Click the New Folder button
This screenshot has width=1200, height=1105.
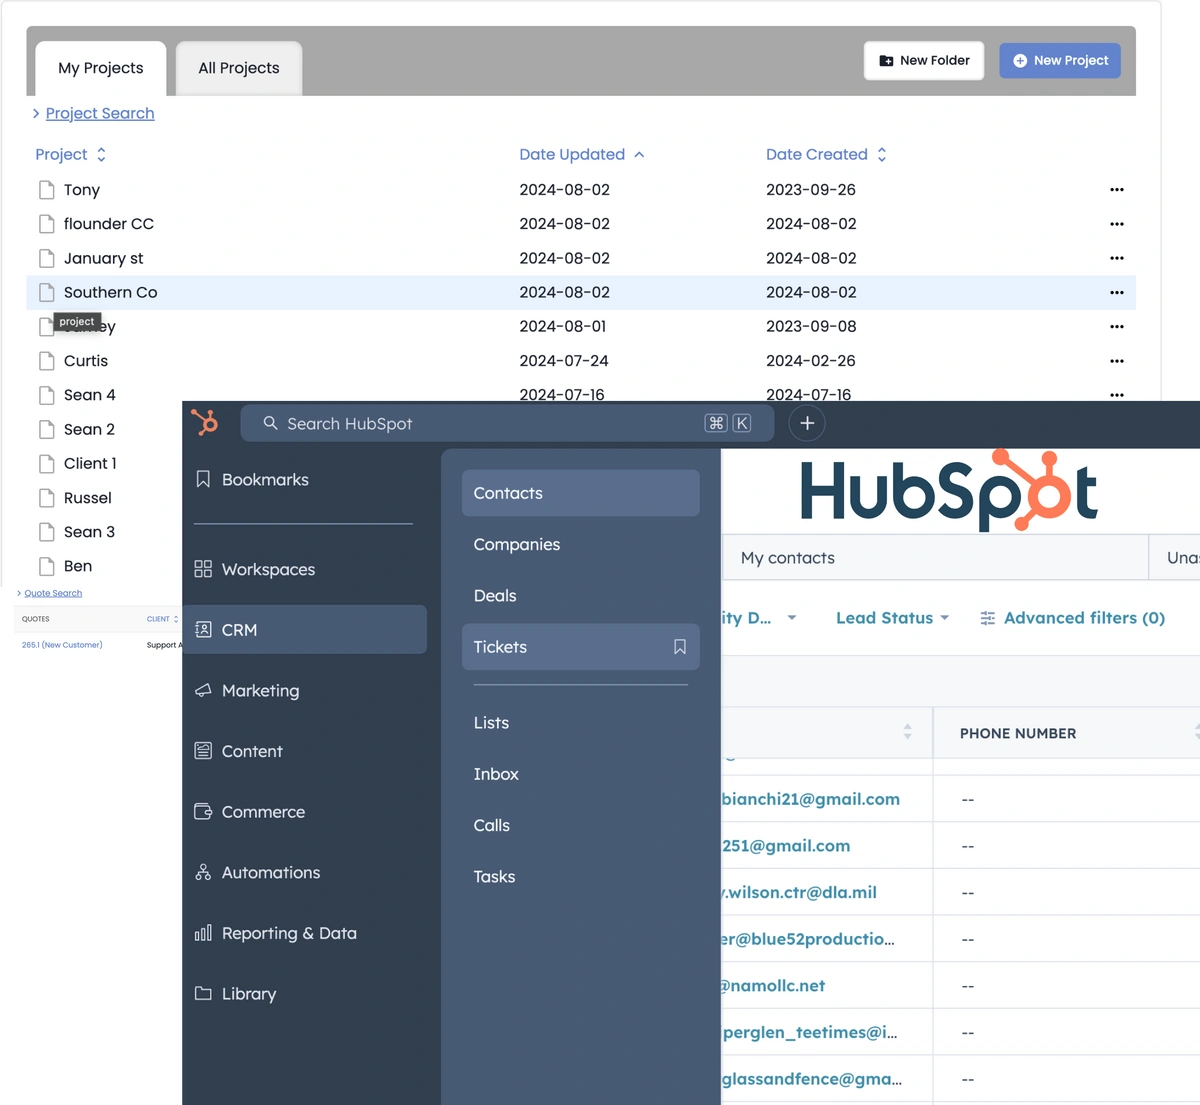click(924, 60)
